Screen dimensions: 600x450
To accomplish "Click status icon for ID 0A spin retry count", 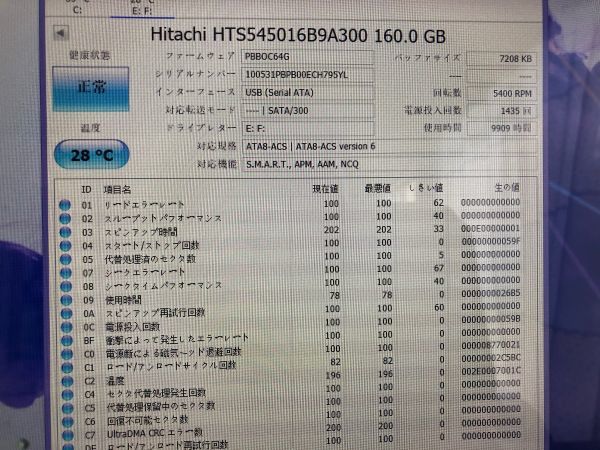I will [x=66, y=313].
